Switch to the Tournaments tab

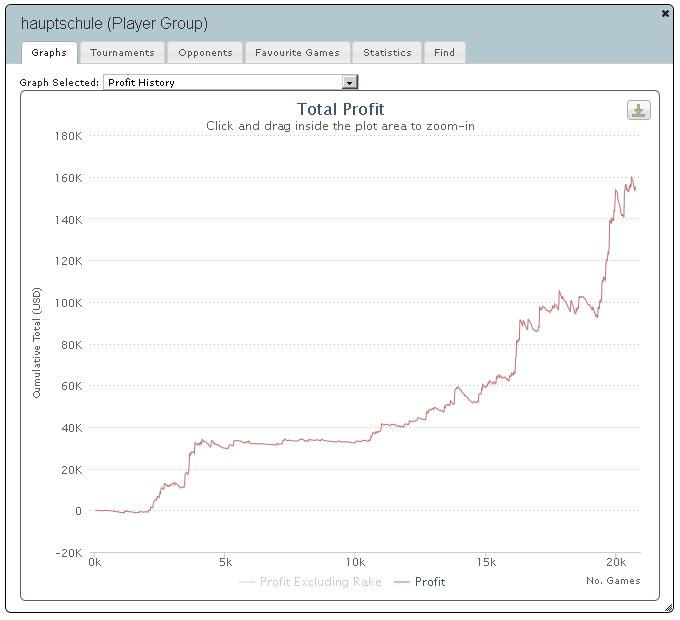coord(122,53)
